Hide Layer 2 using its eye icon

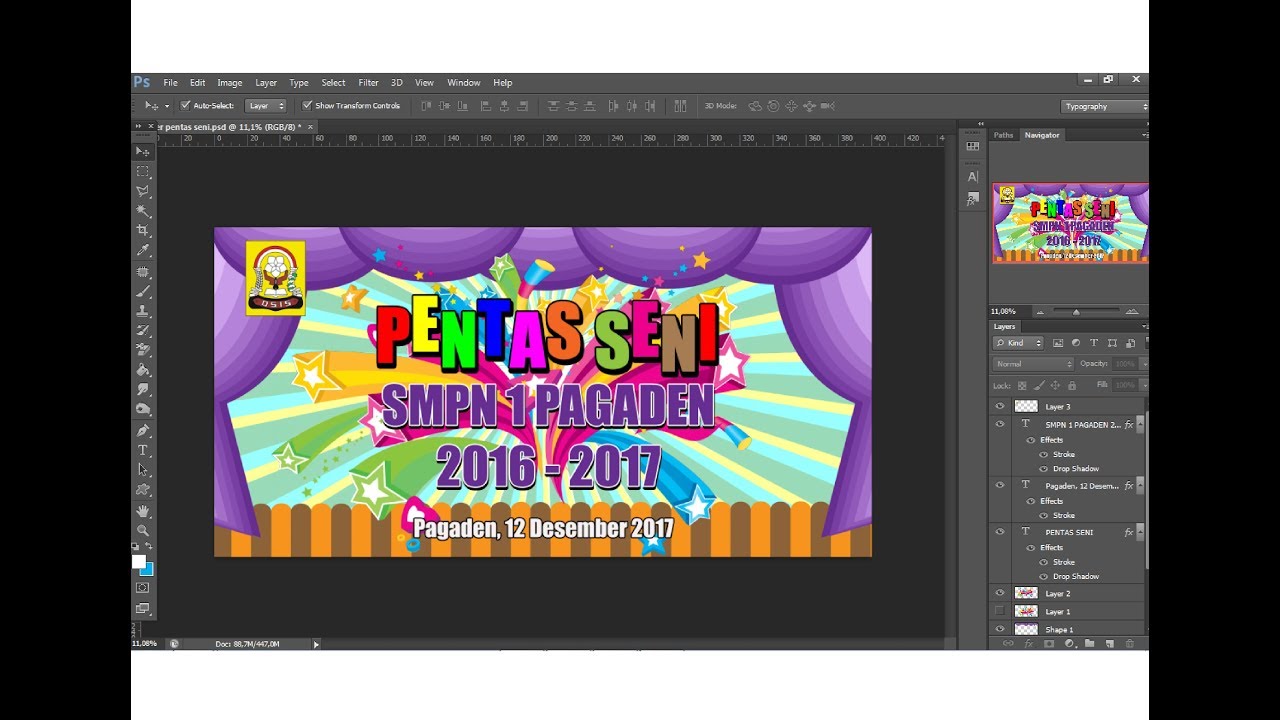999,593
